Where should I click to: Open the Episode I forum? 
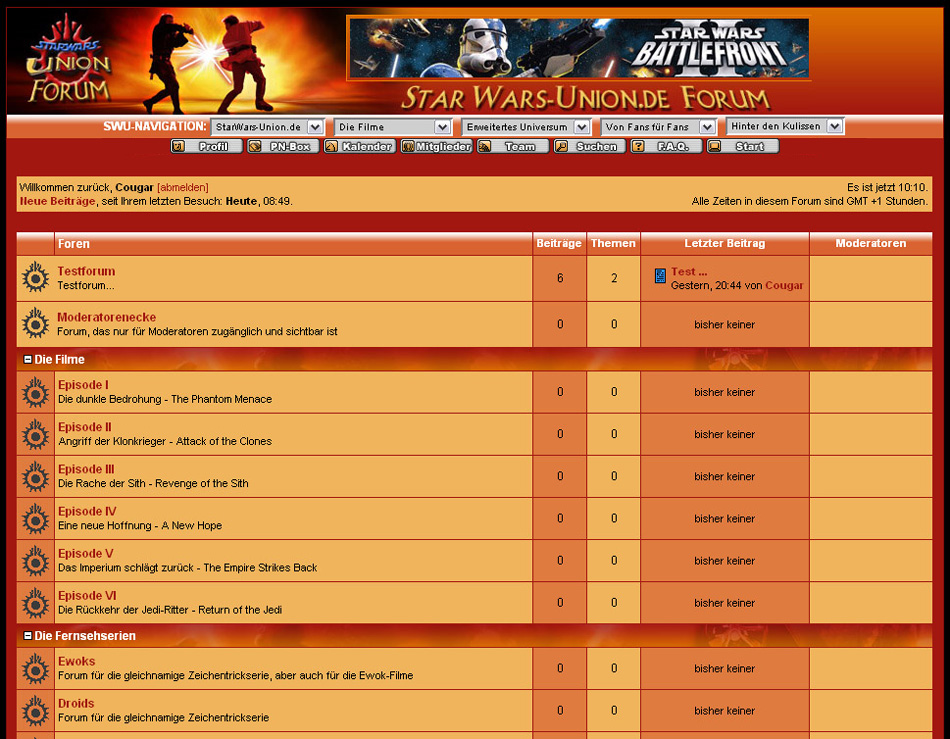84,385
